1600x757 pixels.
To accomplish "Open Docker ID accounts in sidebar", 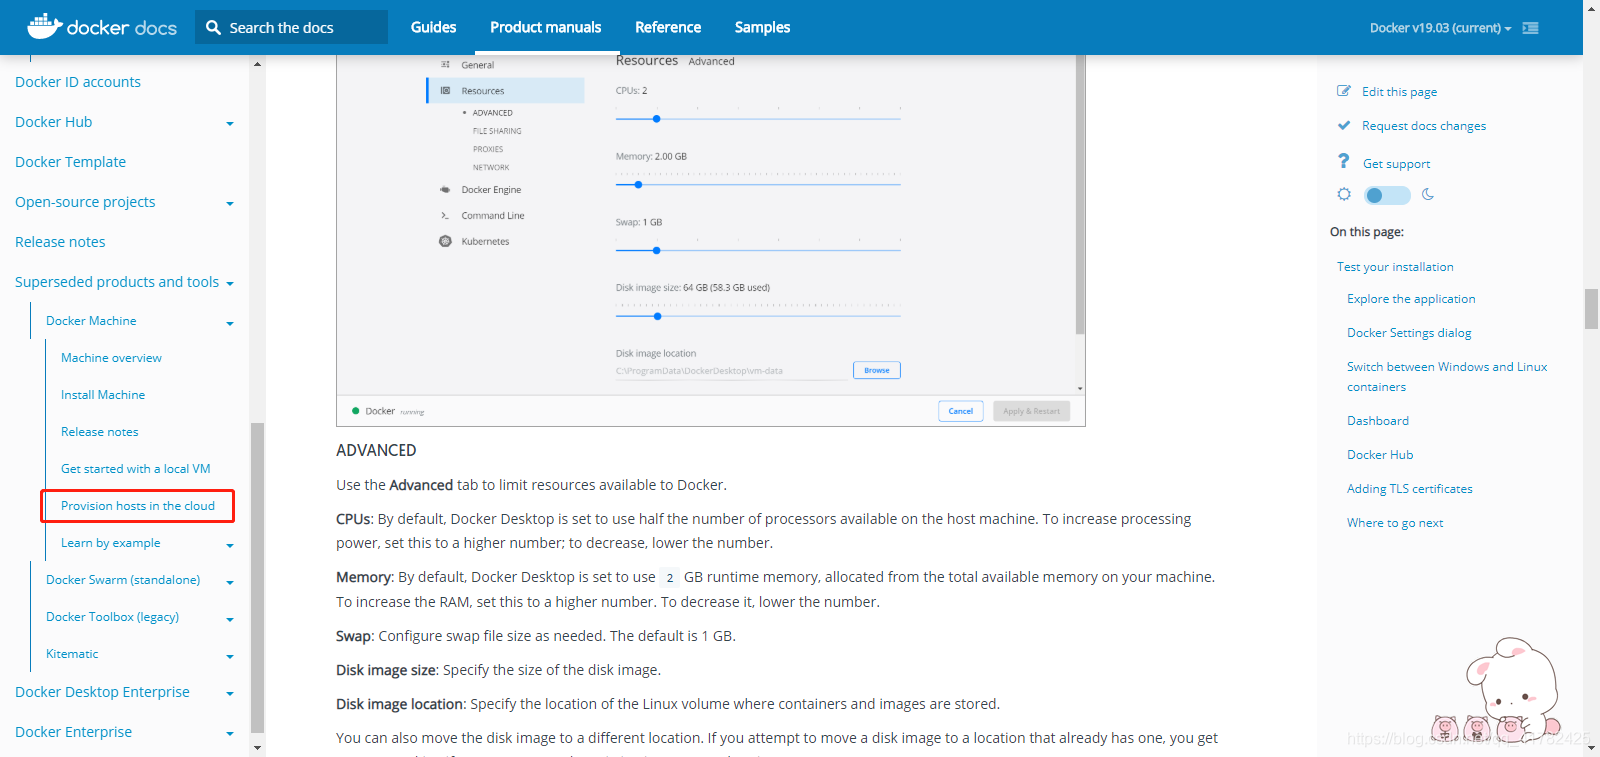I will pyautogui.click(x=78, y=82).
